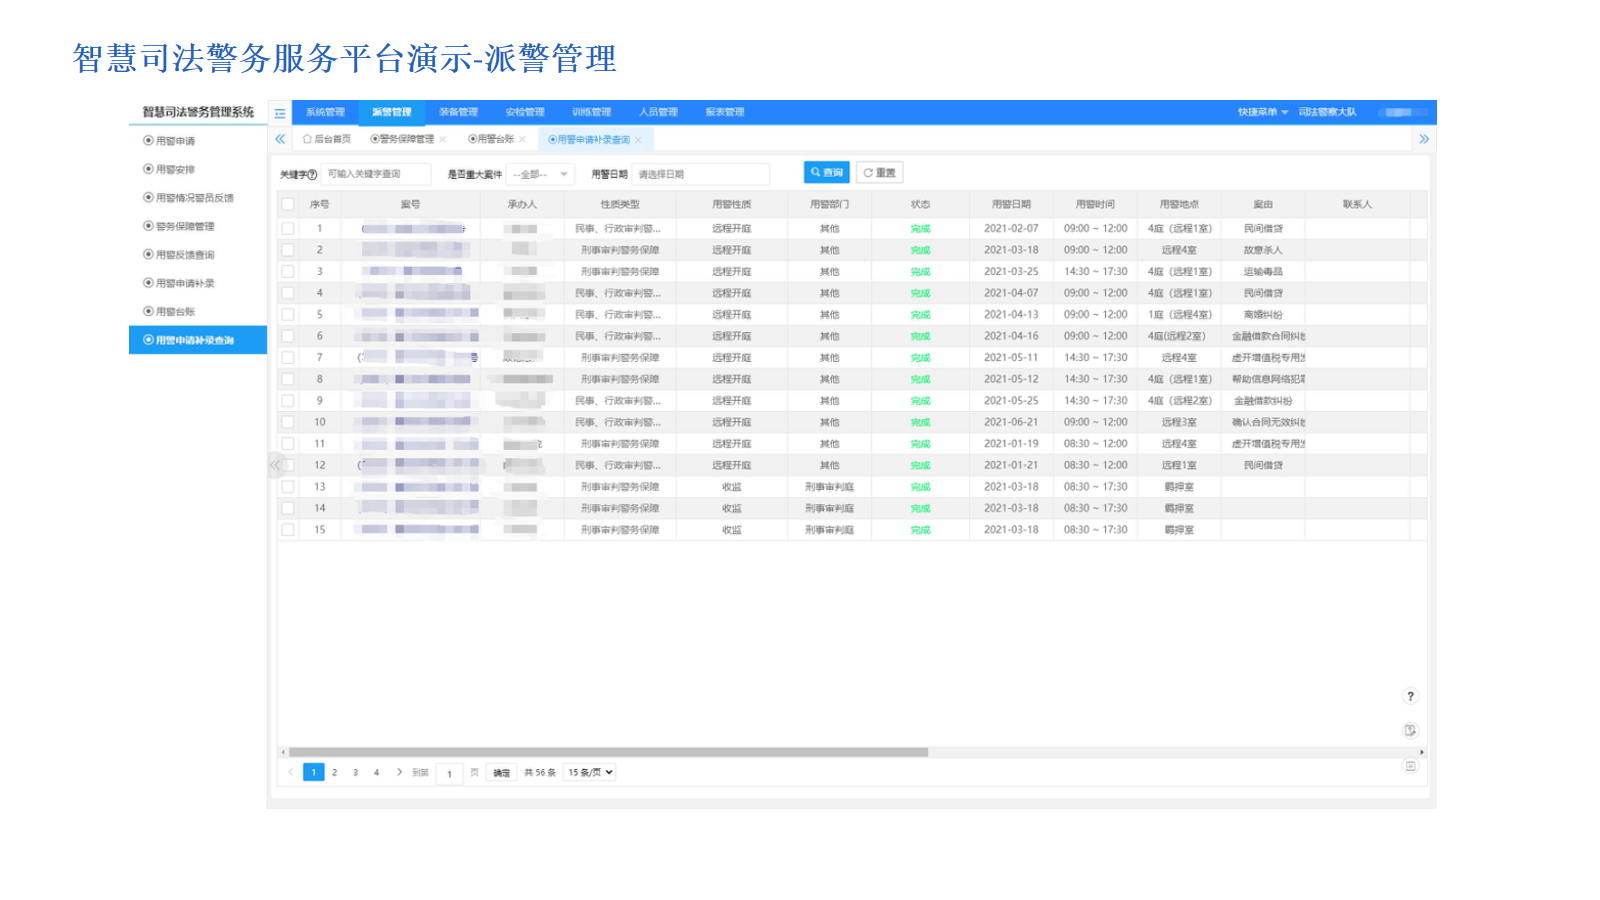Switch to 装备管理 menu
The width and height of the screenshot is (1600, 900).
[458, 112]
